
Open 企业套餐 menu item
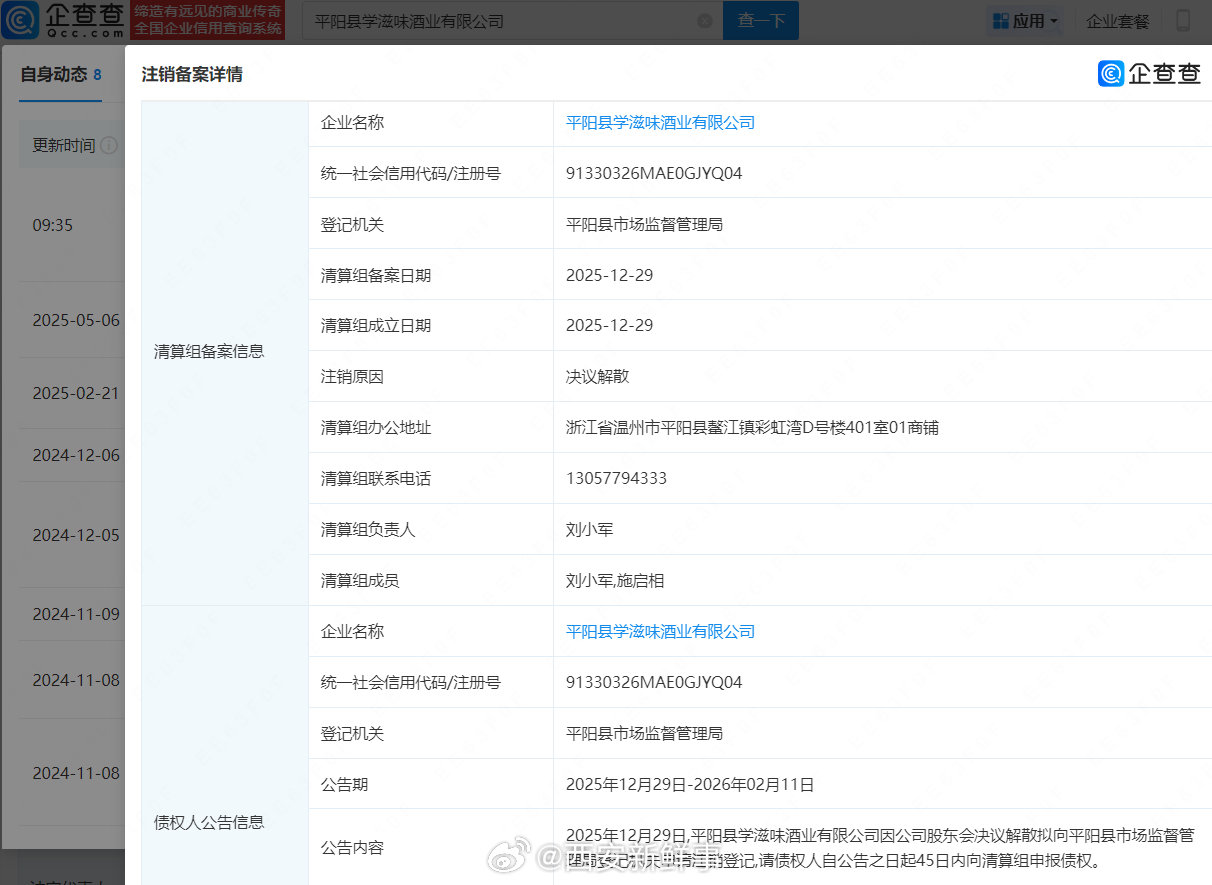pyautogui.click(x=1117, y=21)
